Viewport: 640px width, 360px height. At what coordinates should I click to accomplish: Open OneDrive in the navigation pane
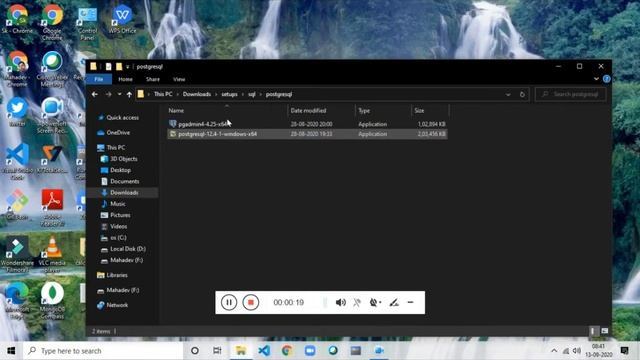pyautogui.click(x=118, y=133)
